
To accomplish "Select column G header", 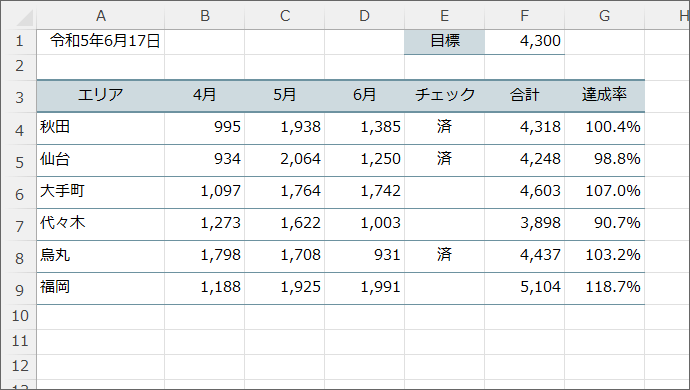I will point(605,16).
